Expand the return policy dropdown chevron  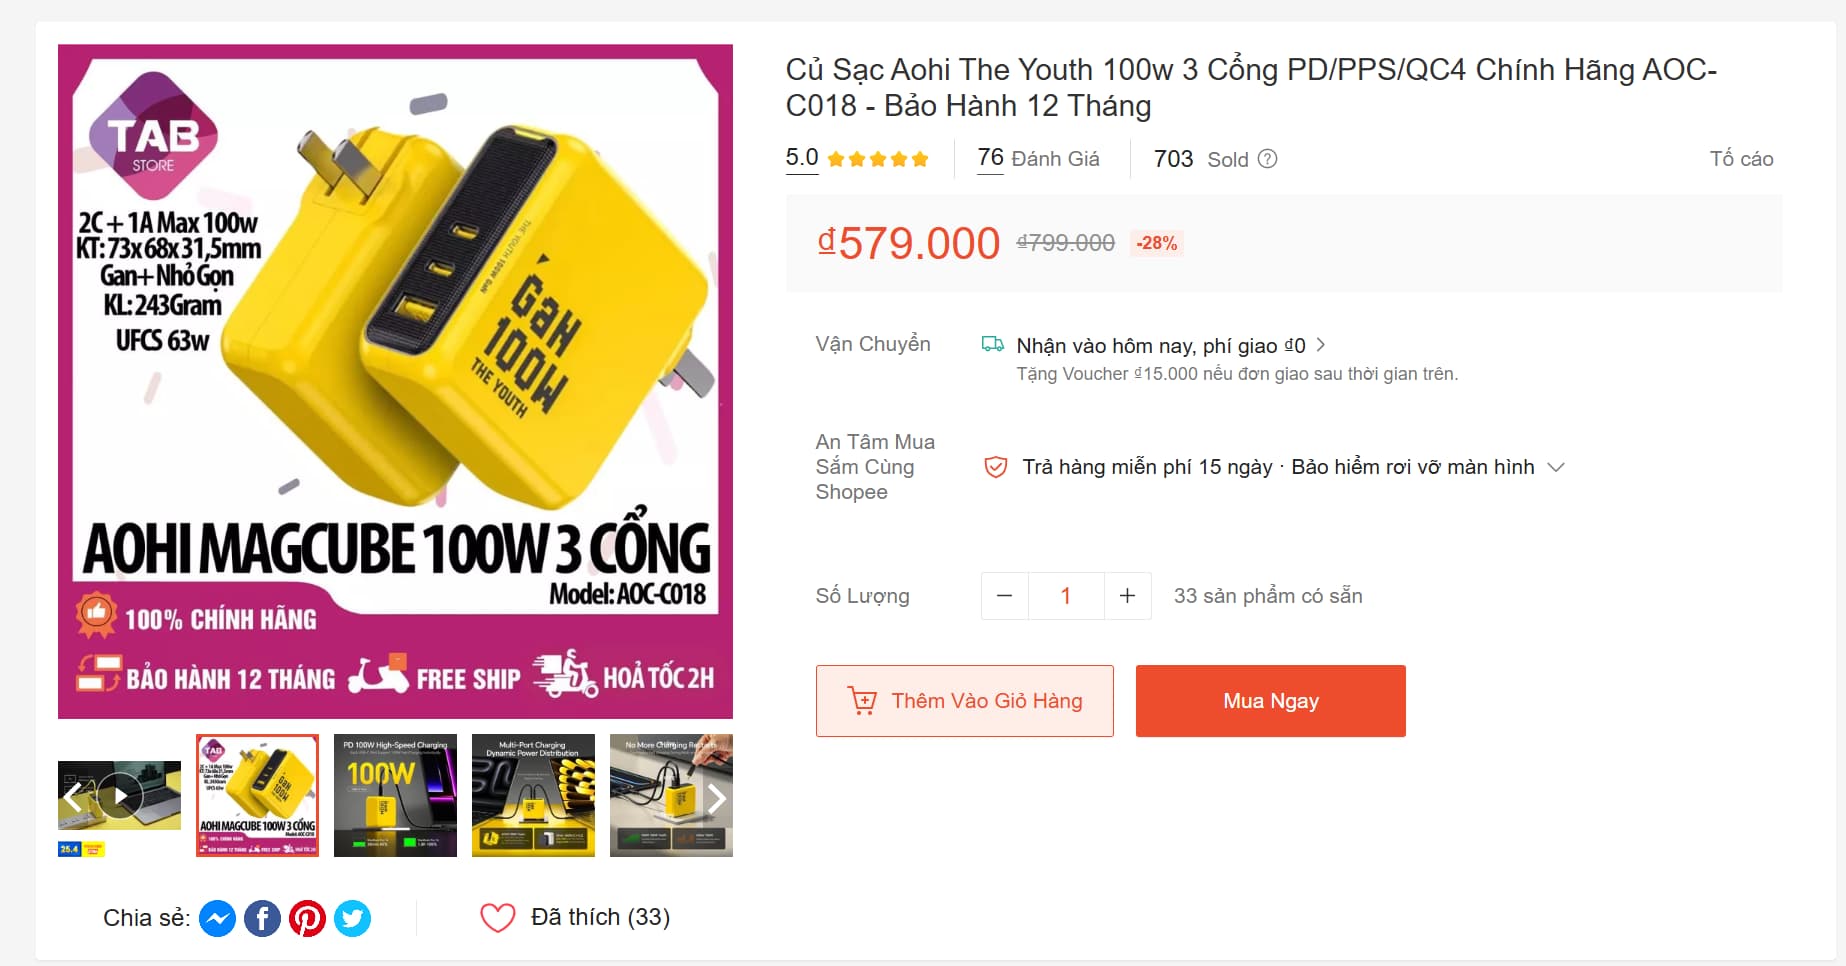[1556, 467]
